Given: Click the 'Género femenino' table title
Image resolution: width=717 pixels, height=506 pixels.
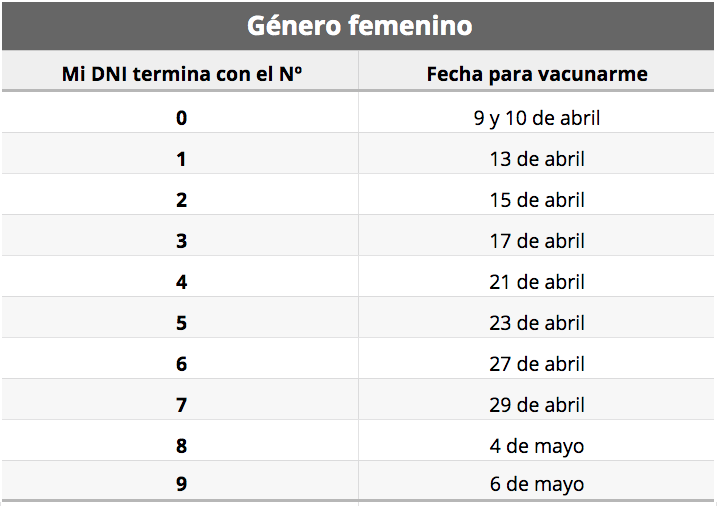Looking at the screenshot, I should [359, 26].
